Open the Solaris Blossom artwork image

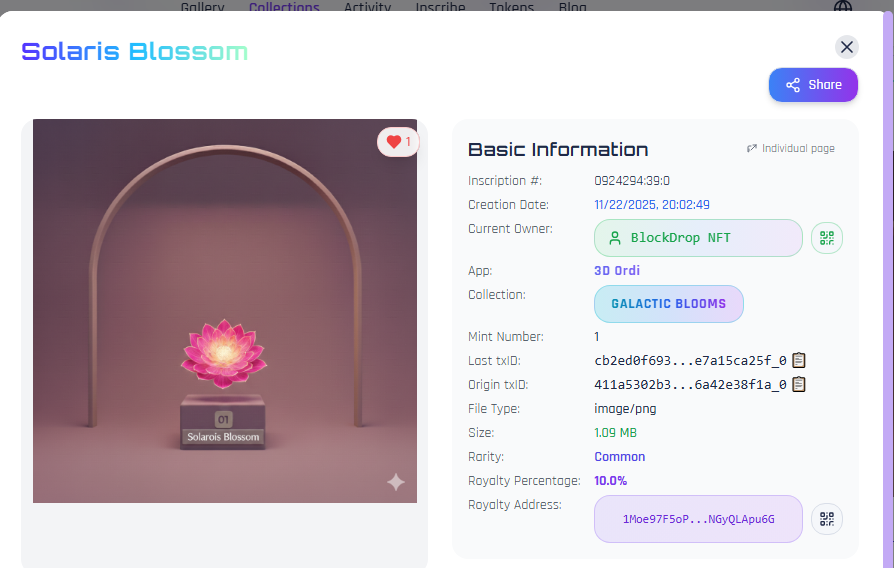point(225,311)
